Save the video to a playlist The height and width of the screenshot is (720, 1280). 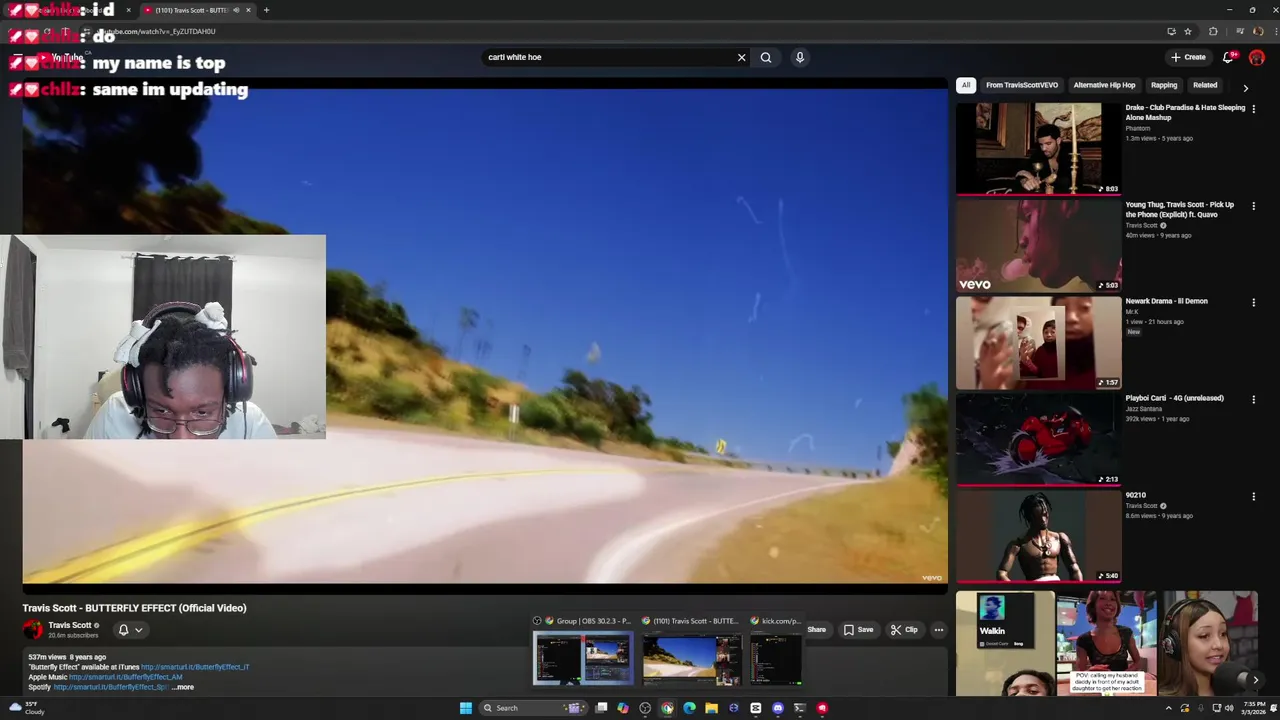pyautogui.click(x=859, y=630)
